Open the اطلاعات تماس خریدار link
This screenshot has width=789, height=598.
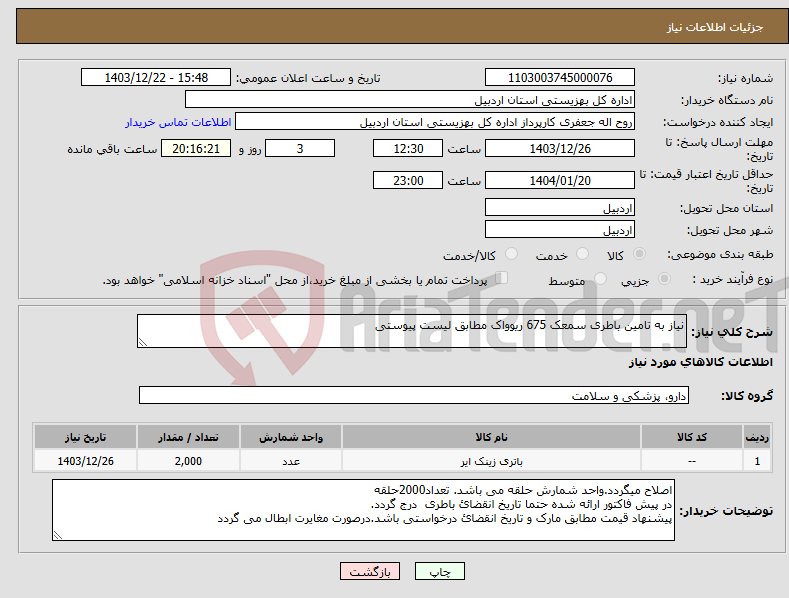[178, 122]
